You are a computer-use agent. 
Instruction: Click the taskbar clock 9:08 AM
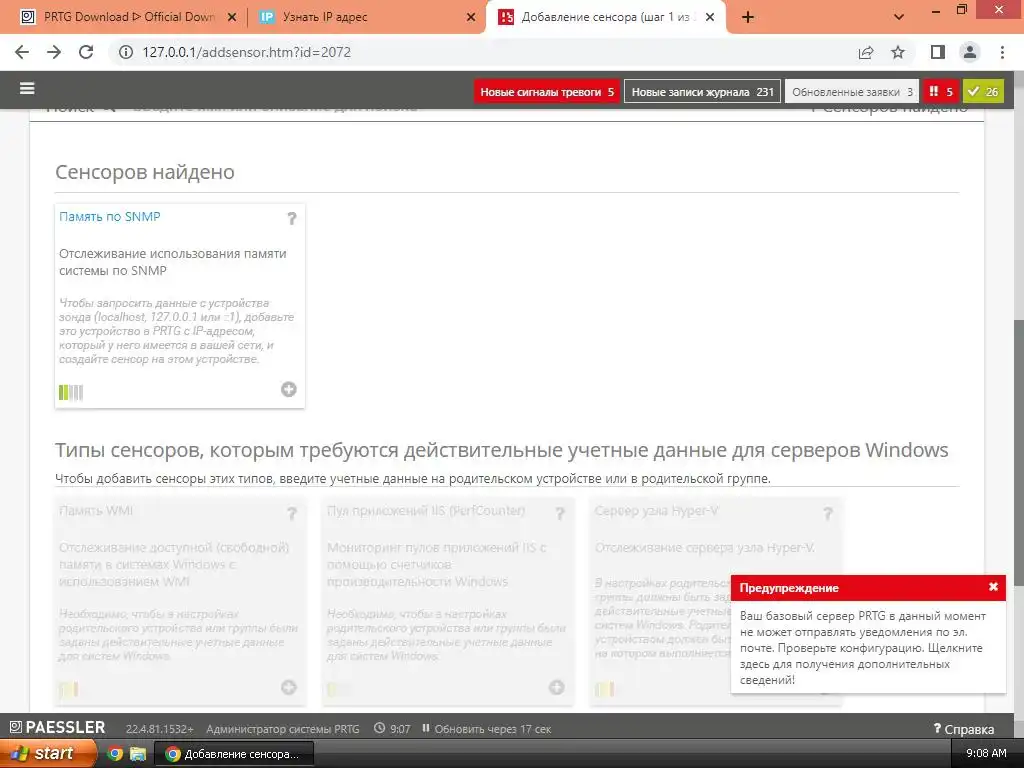986,753
